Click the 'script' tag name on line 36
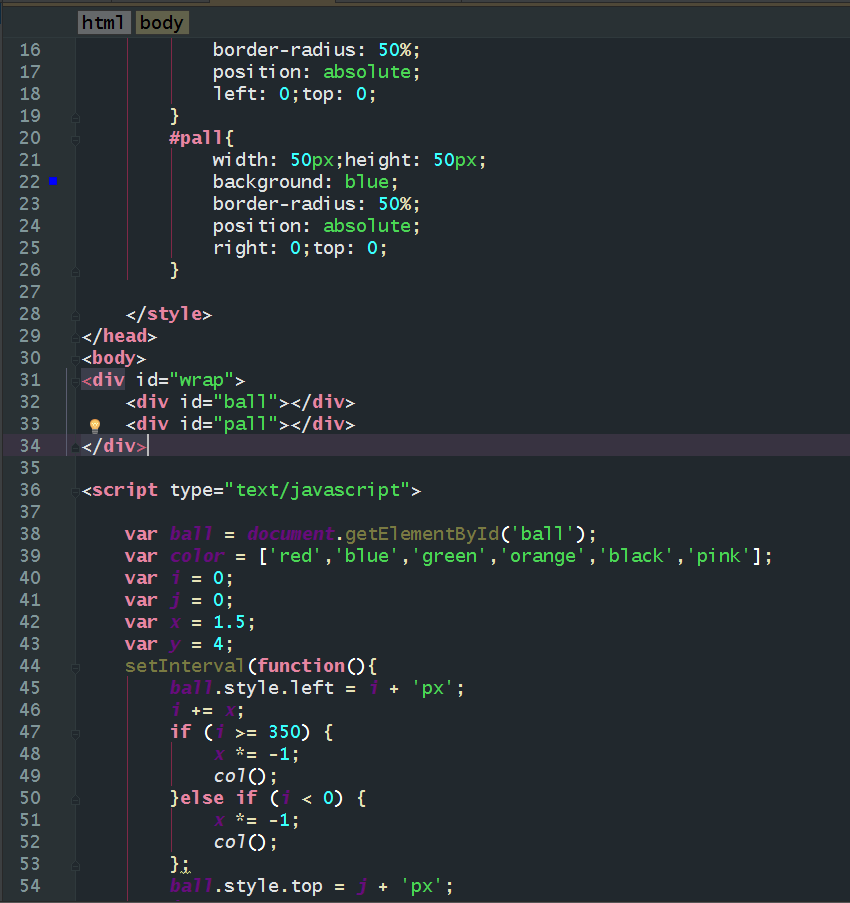This screenshot has height=903, width=850. click(x=124, y=490)
